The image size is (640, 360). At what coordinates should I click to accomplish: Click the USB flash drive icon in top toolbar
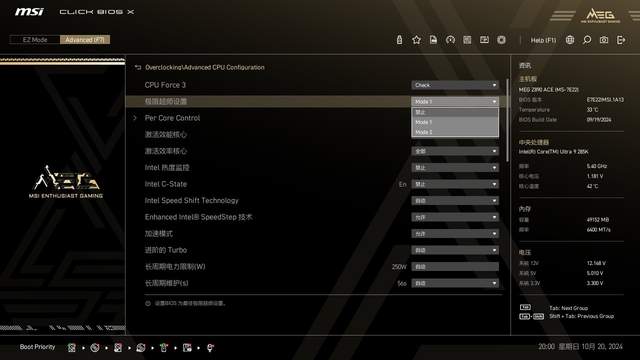point(399,40)
